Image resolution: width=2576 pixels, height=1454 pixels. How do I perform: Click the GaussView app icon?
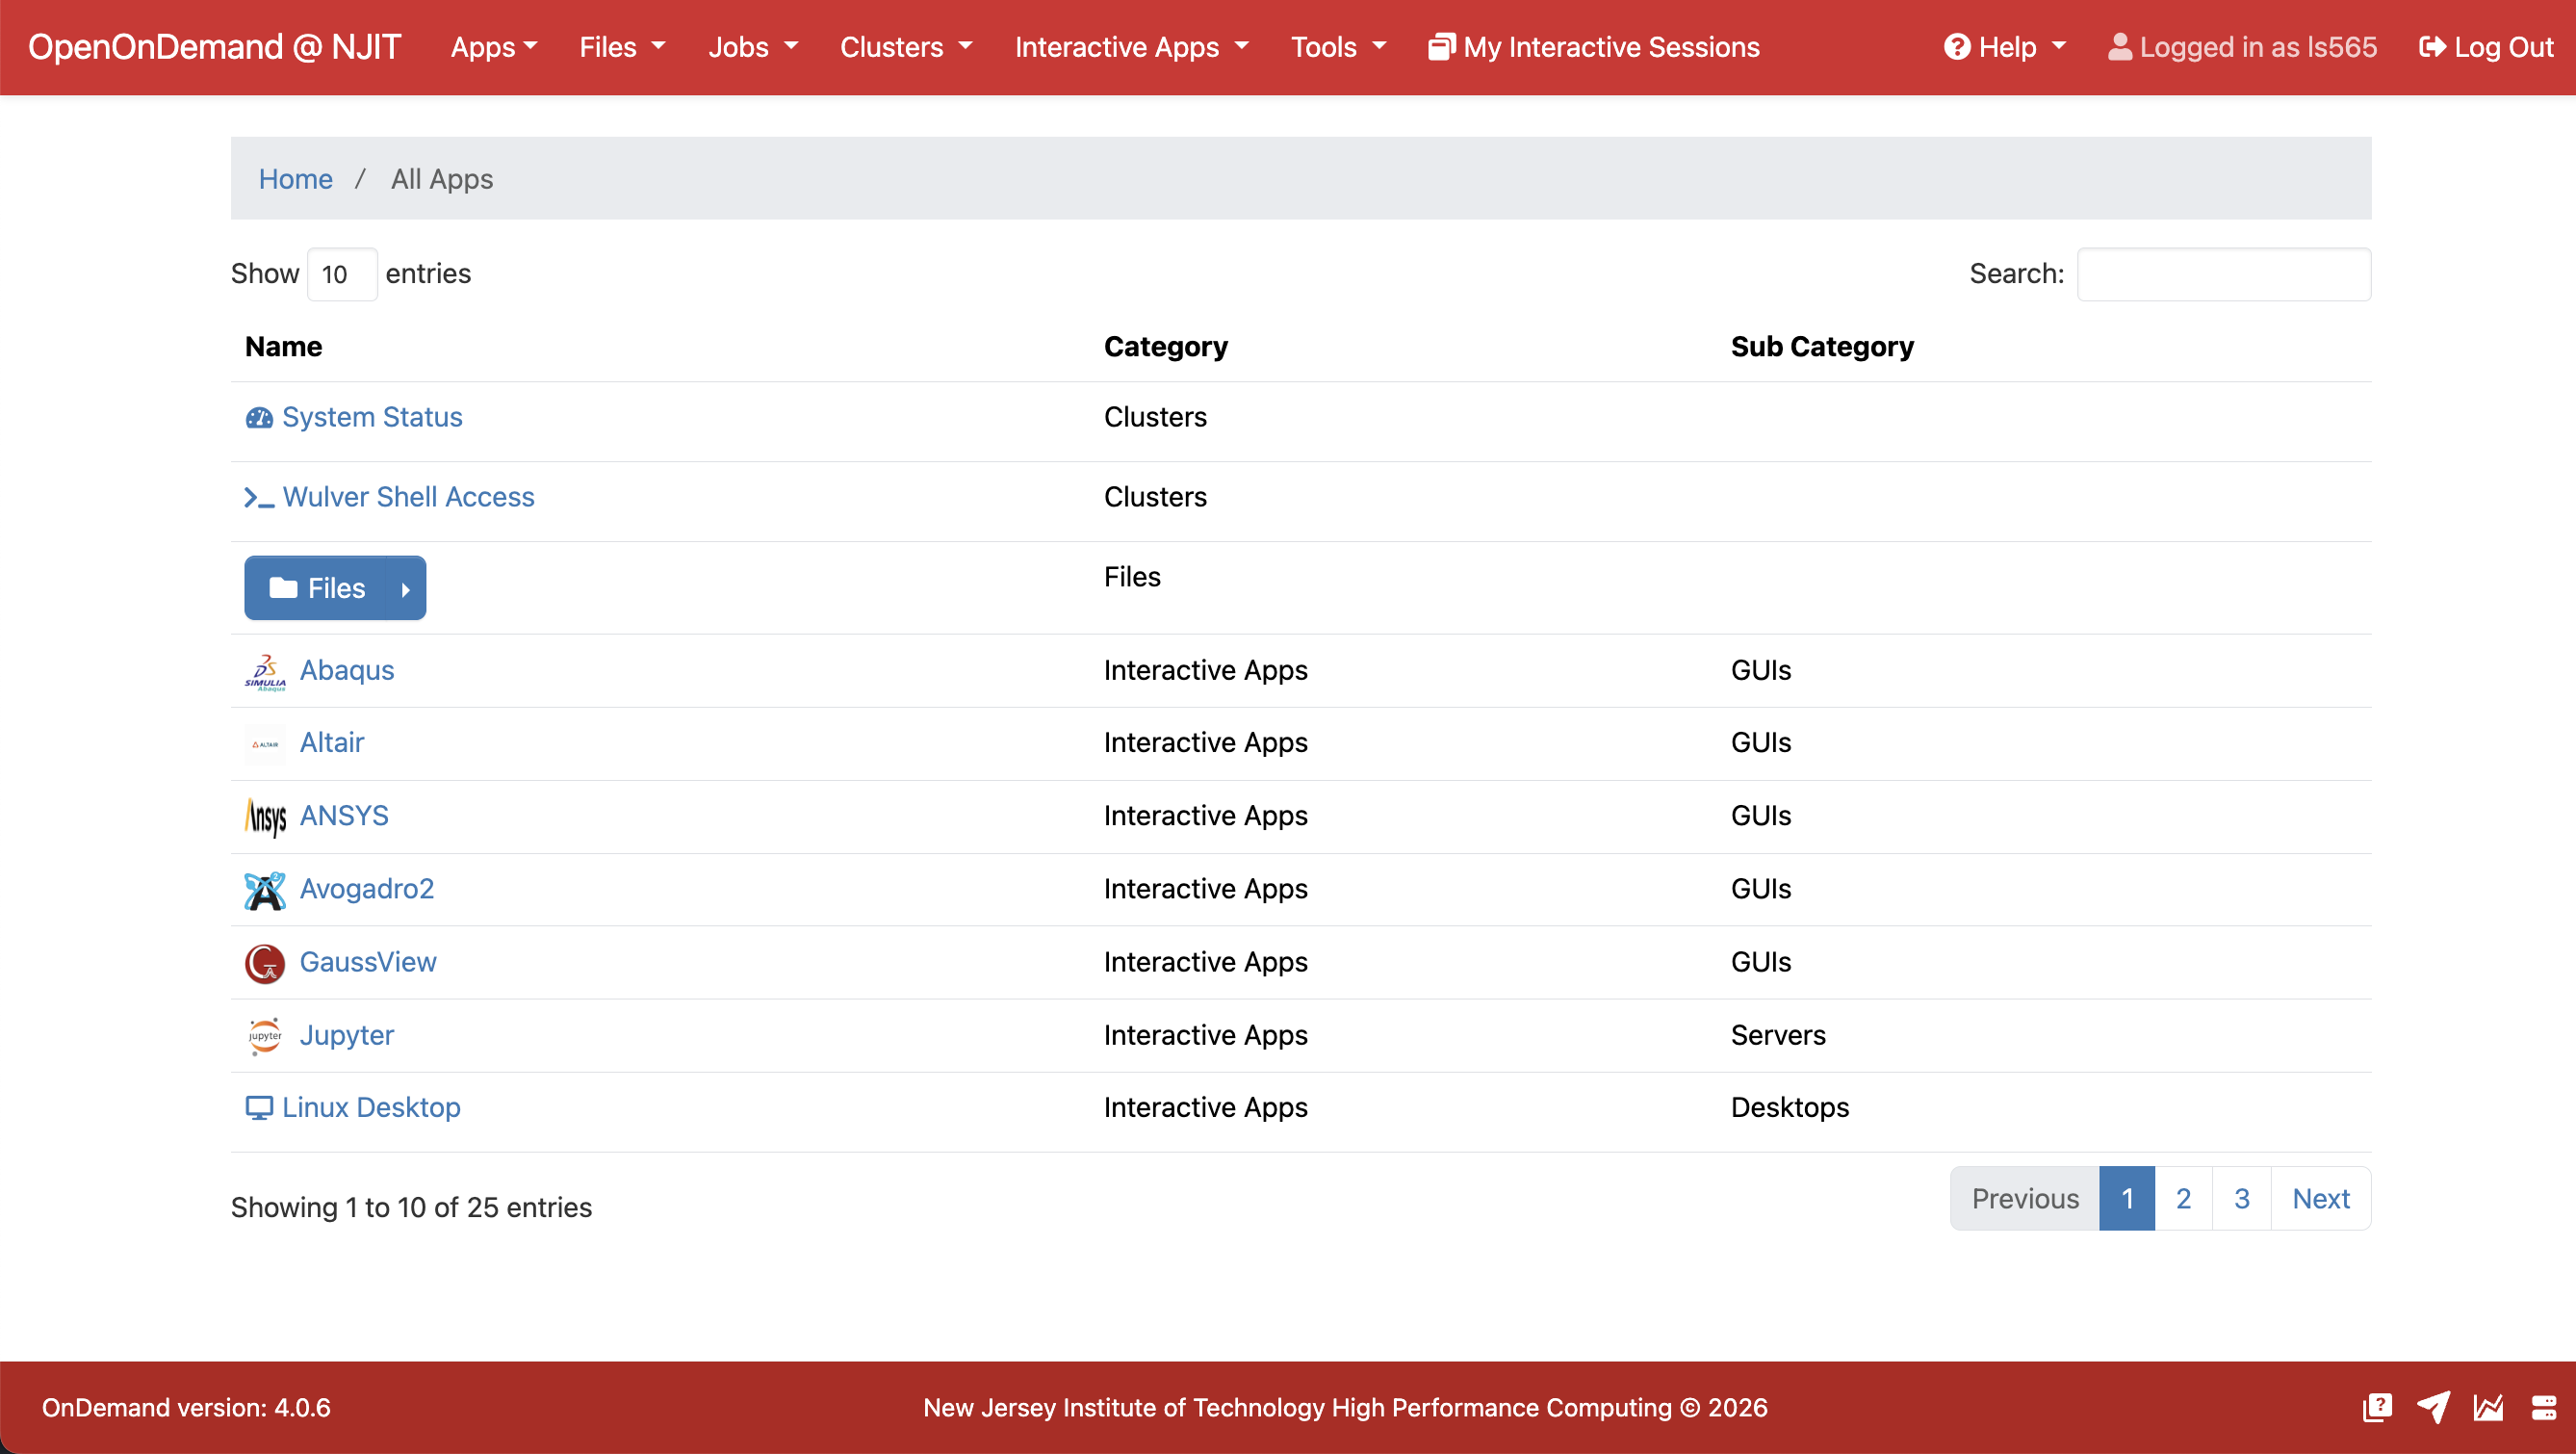pyautogui.click(x=265, y=963)
